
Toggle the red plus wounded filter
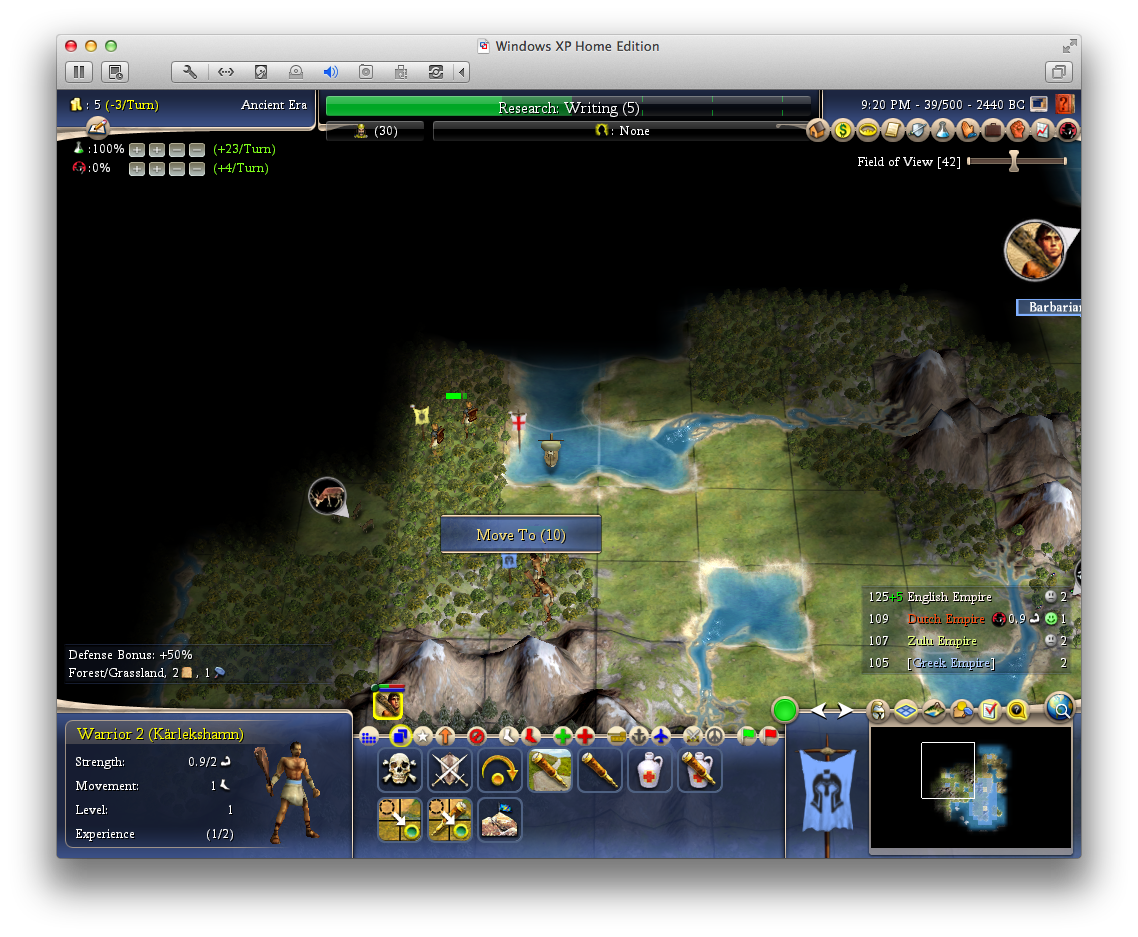point(584,737)
